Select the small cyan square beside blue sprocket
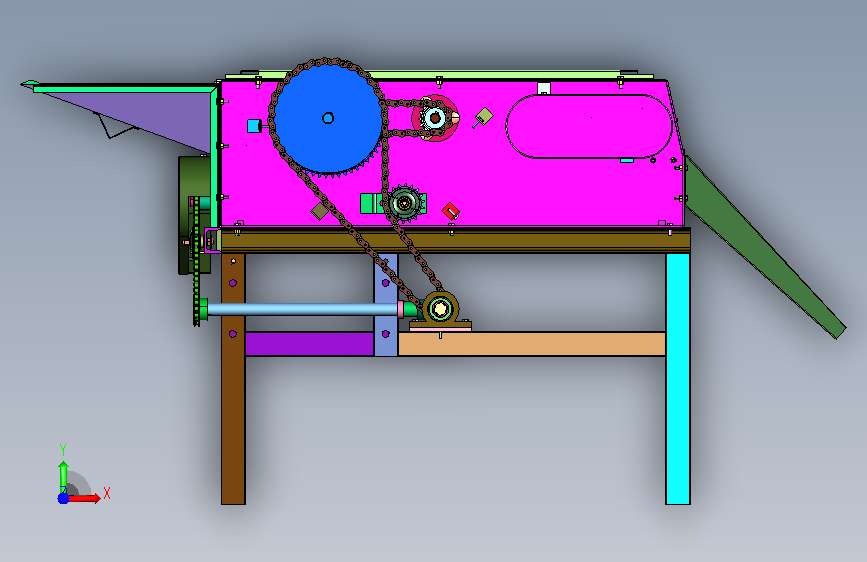Viewport: 867px width, 562px height. point(254,126)
